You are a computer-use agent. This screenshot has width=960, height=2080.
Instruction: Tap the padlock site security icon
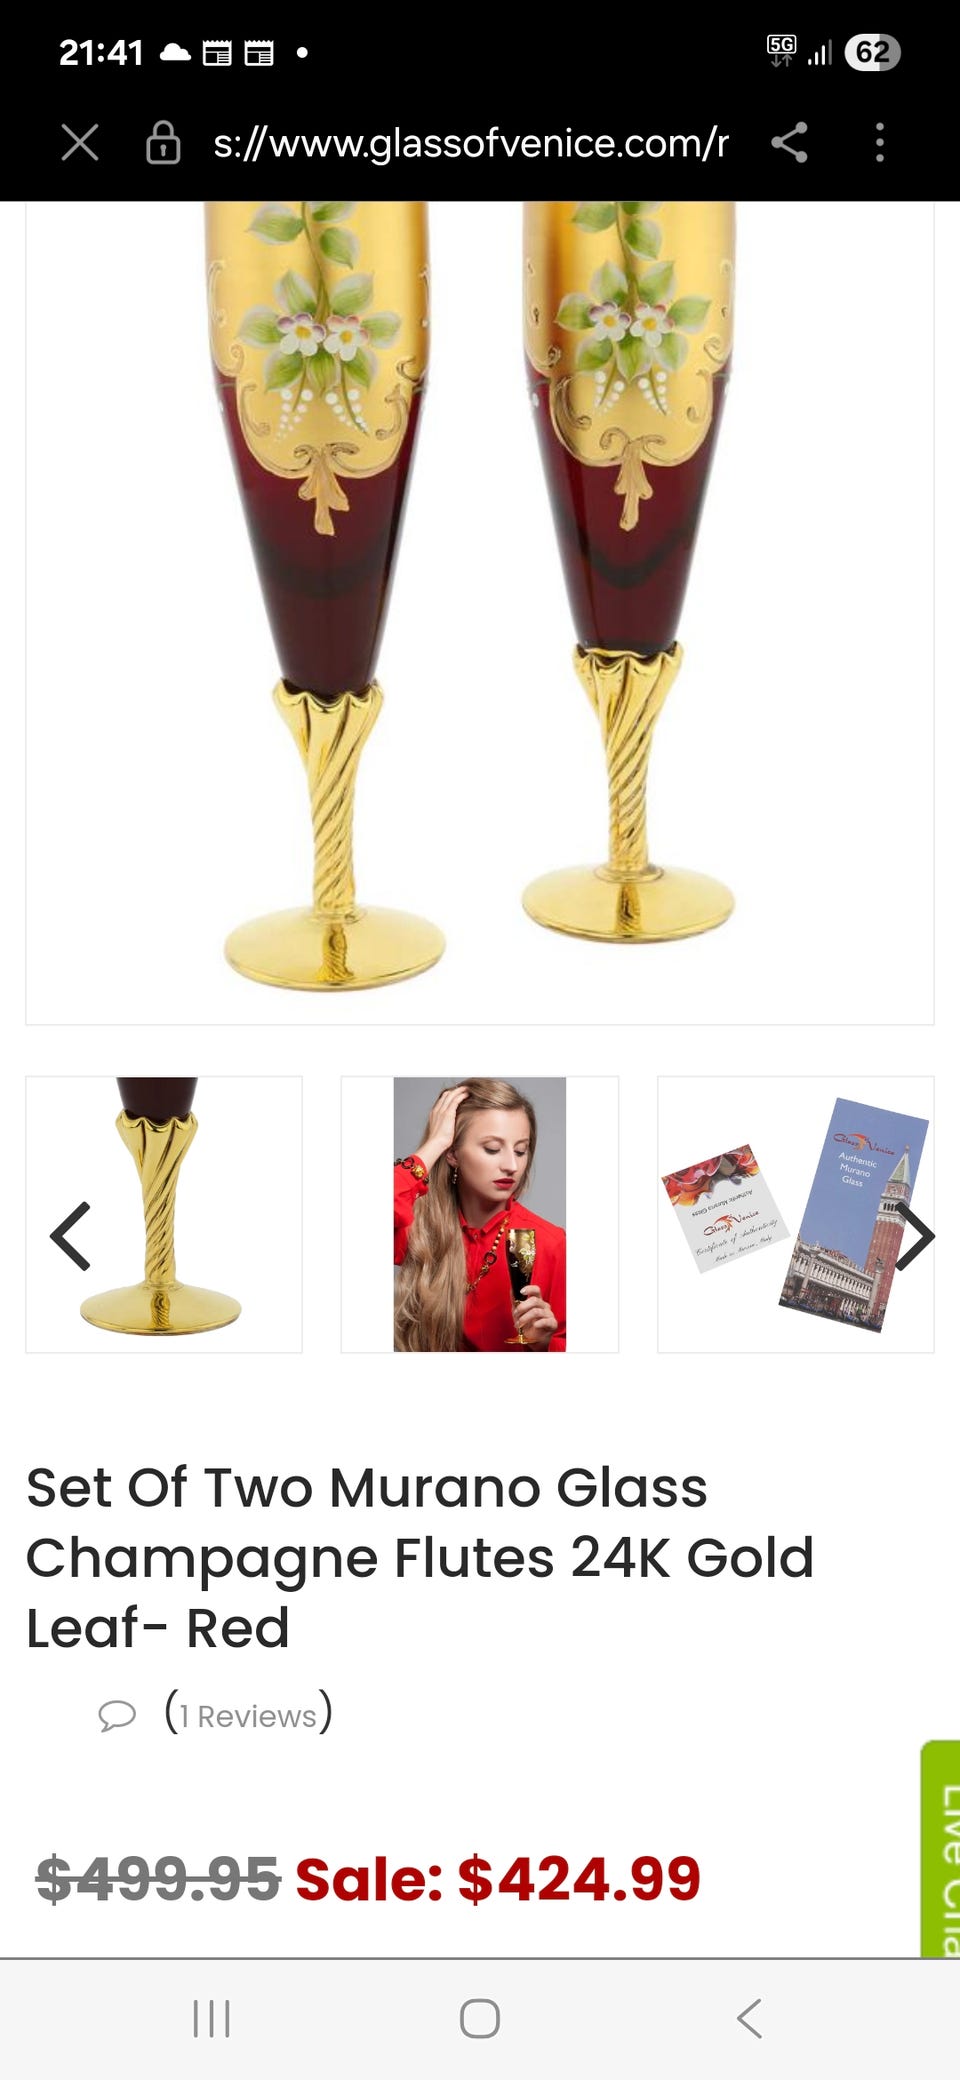tap(163, 143)
